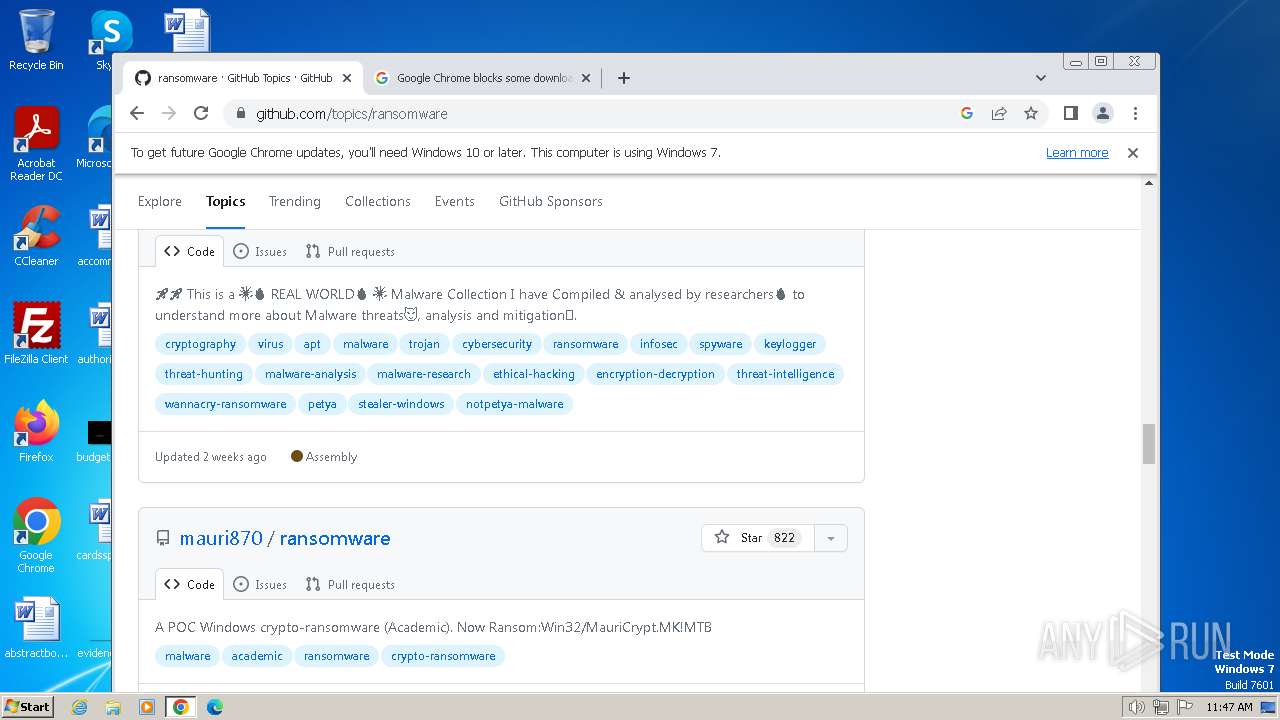Select the Recycle Bin desktop icon
The width and height of the screenshot is (1280, 720).
36,40
